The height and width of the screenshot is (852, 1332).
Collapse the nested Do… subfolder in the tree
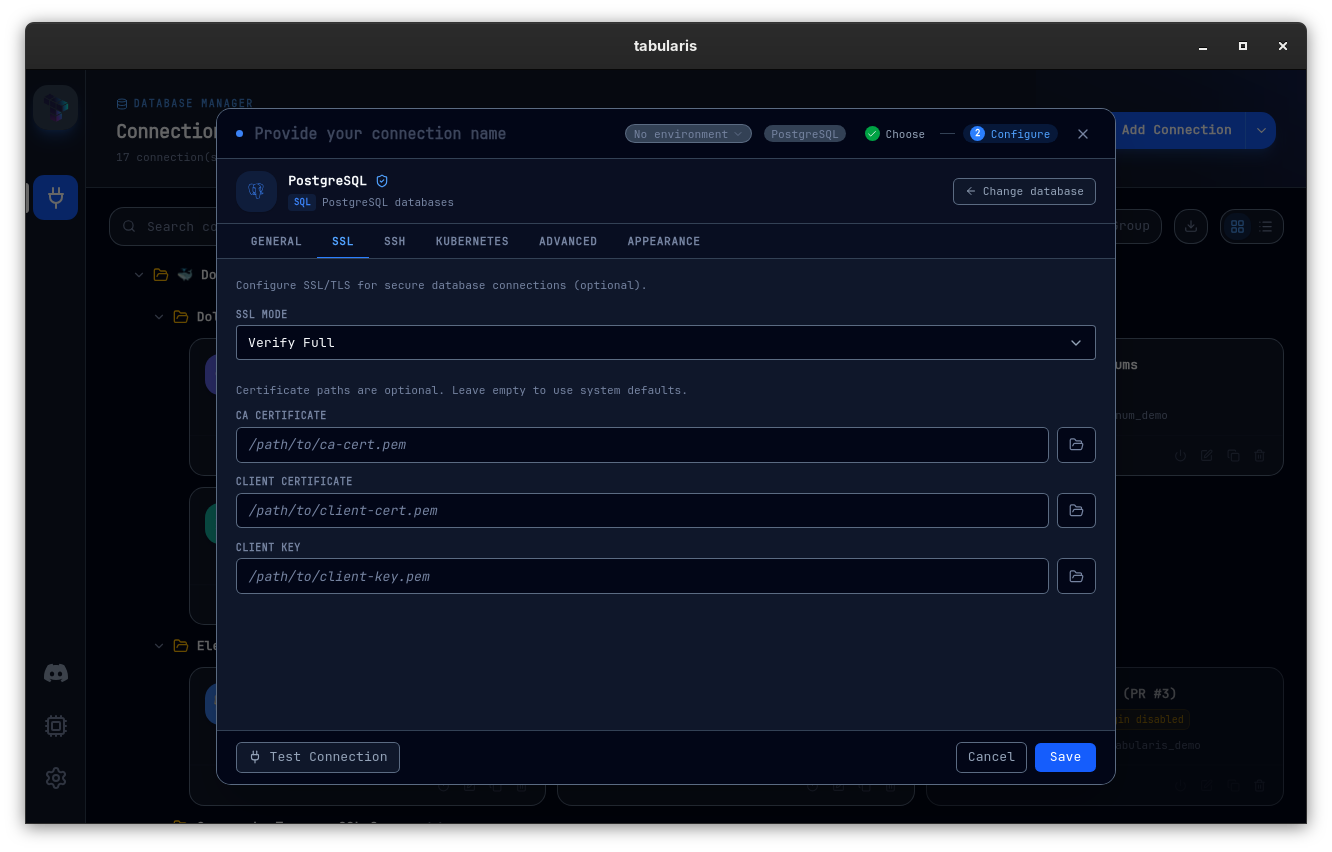click(159, 317)
